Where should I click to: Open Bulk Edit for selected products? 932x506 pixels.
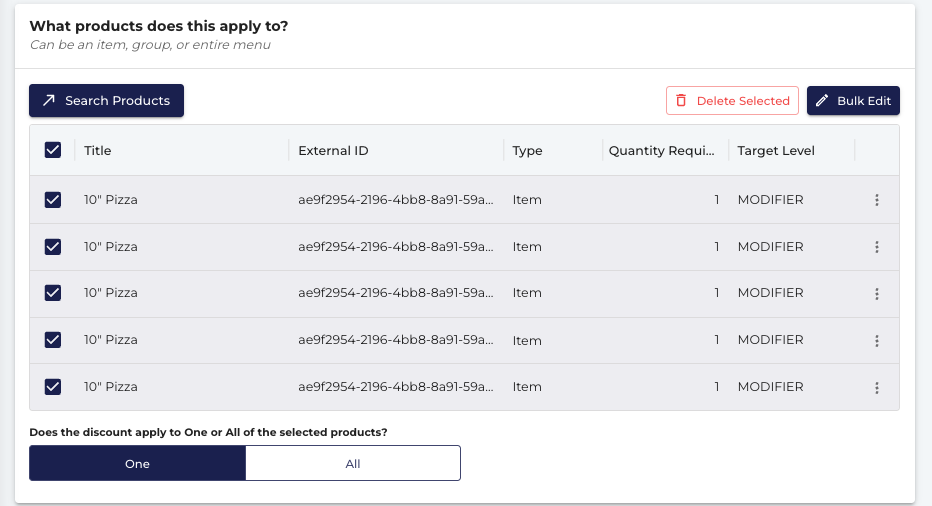[853, 100]
